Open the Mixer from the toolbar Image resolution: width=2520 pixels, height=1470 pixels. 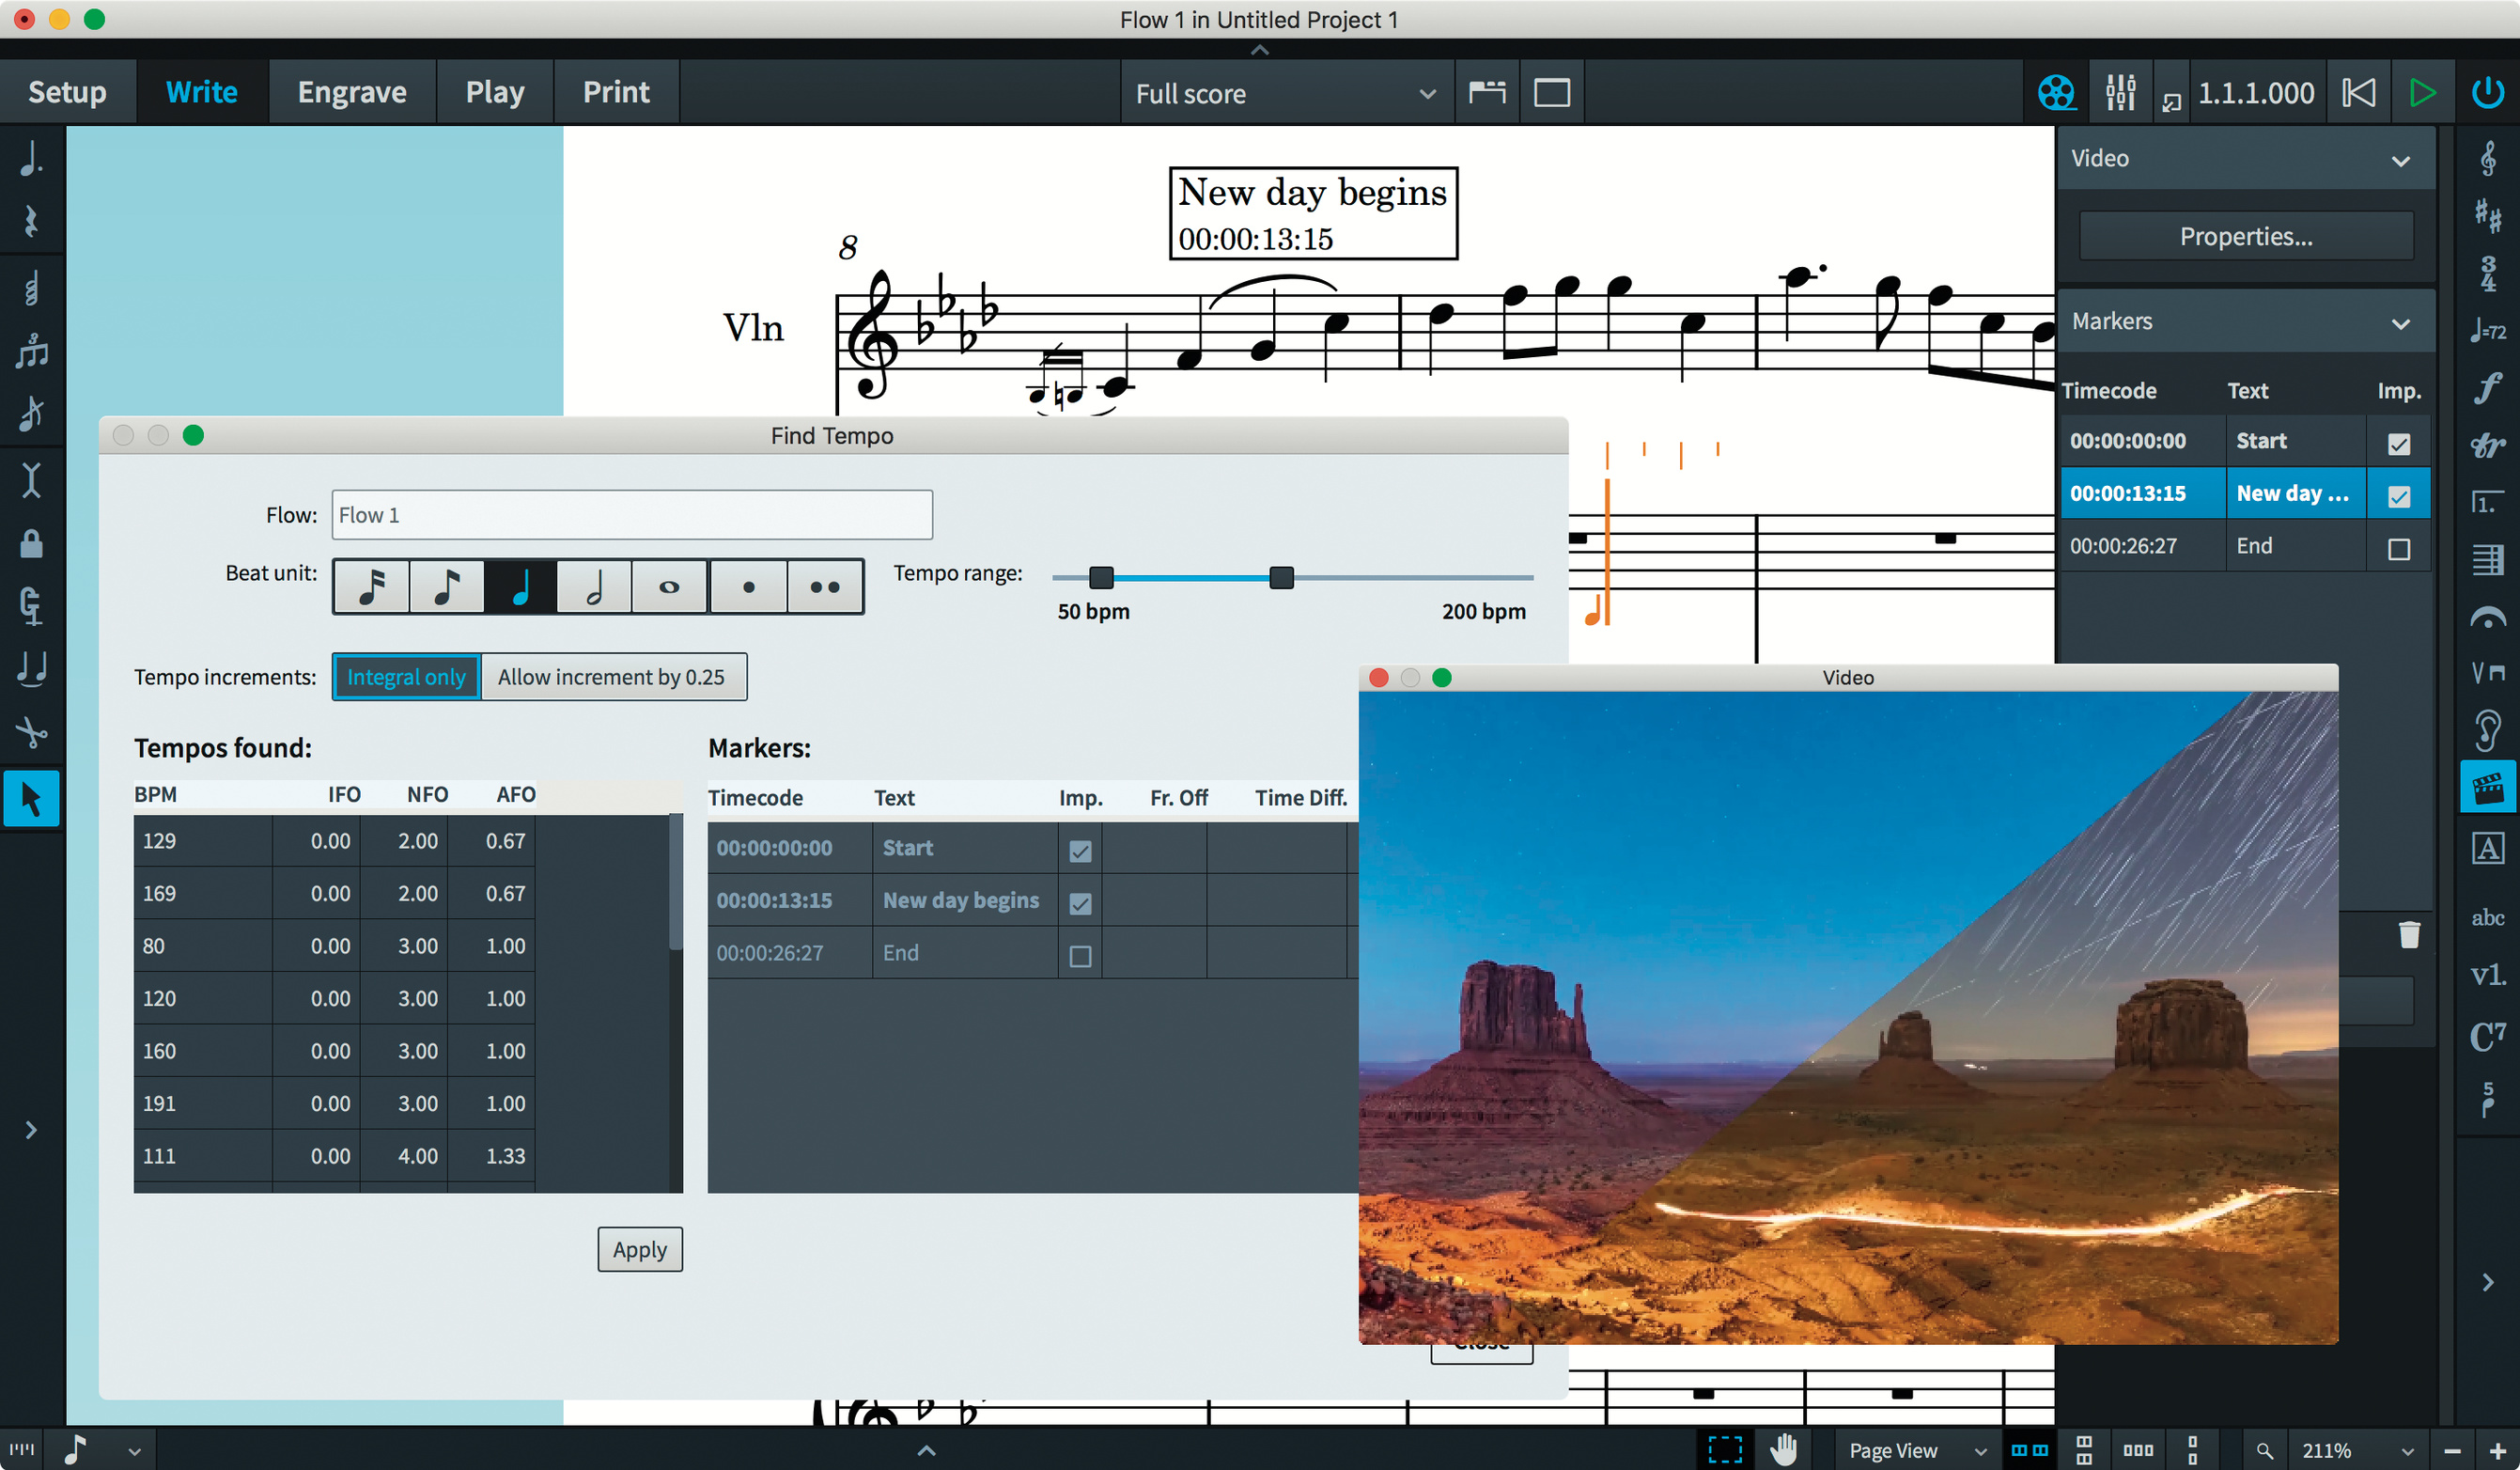point(2120,93)
